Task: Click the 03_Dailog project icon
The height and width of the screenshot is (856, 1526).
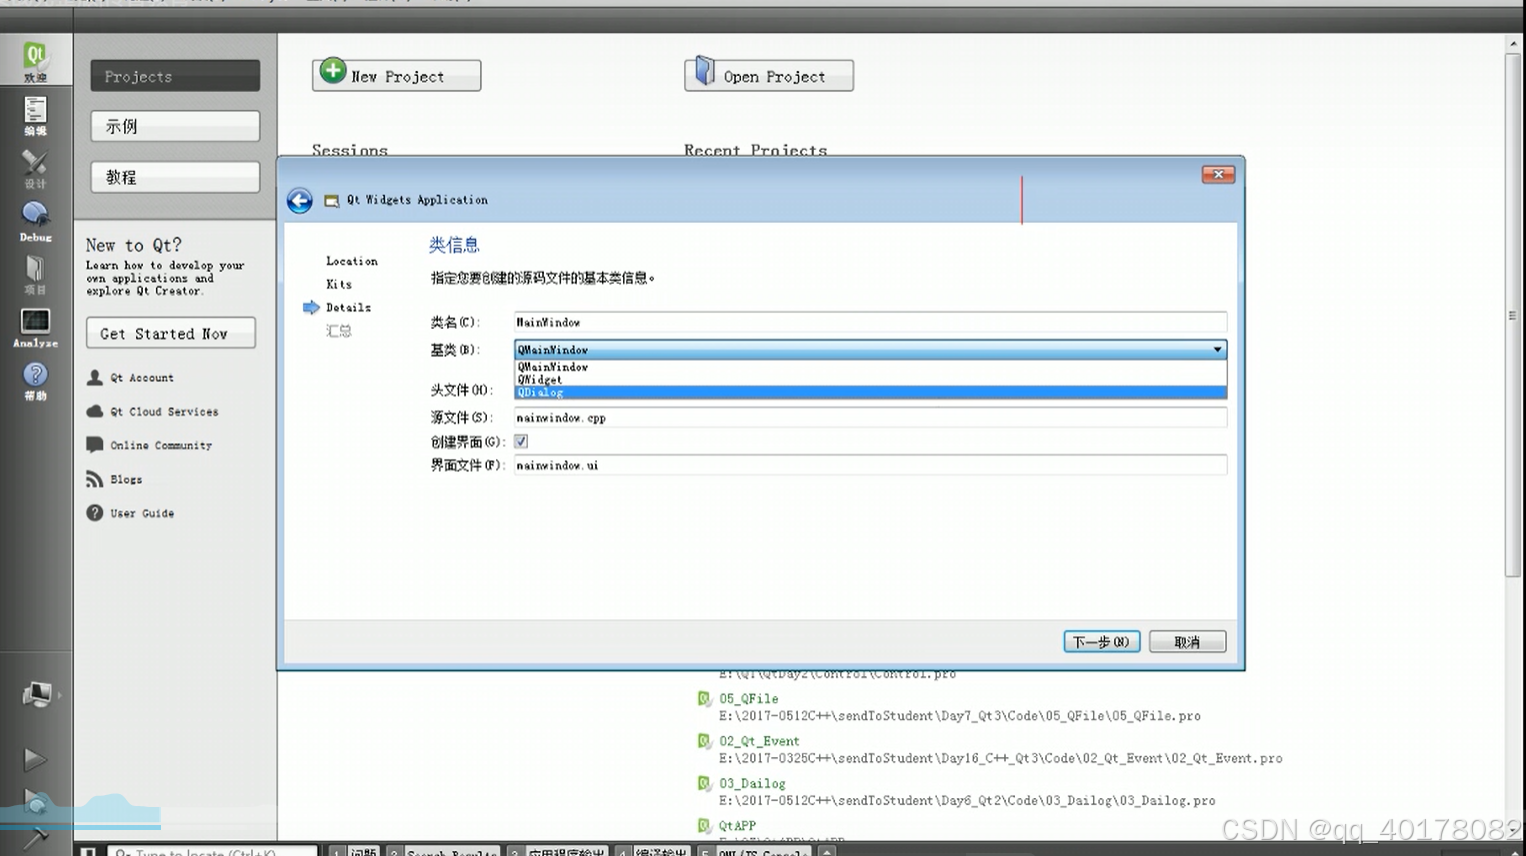Action: [704, 783]
